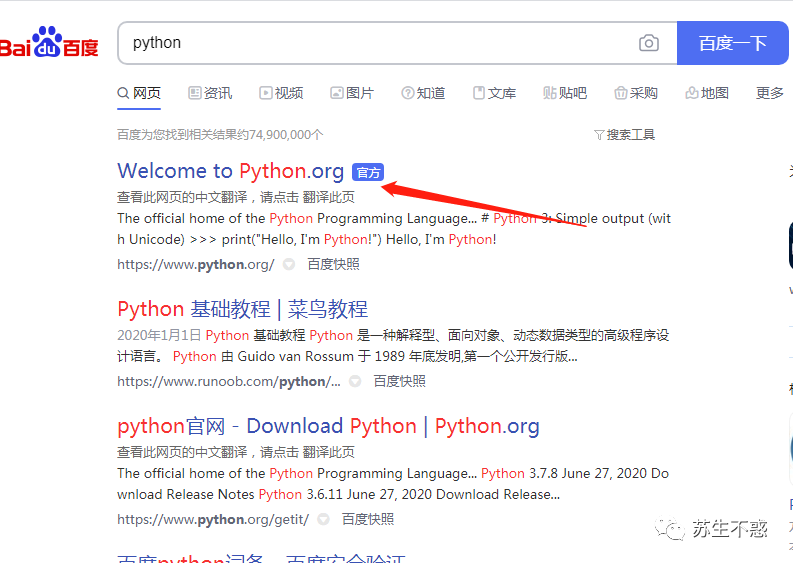Expand dropdown arrow next to runoob.com URL
The width and height of the screenshot is (793, 563).
point(356,381)
